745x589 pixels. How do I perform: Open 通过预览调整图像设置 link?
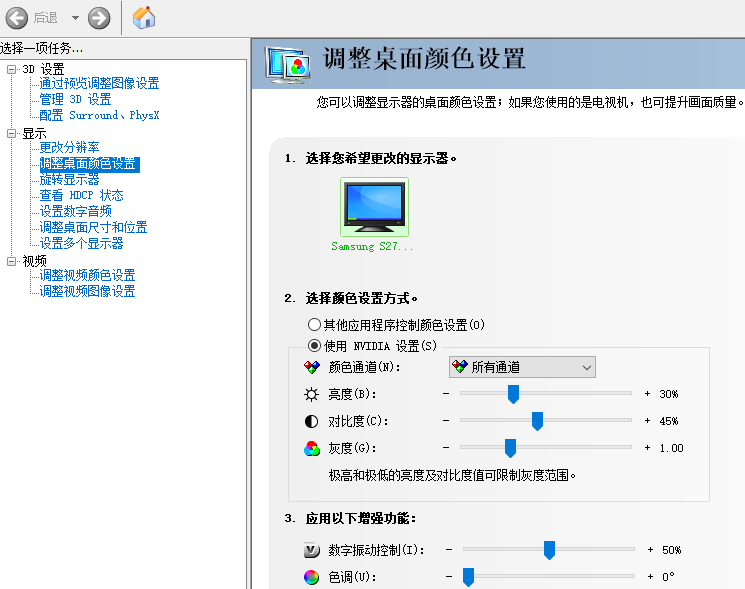click(x=99, y=83)
